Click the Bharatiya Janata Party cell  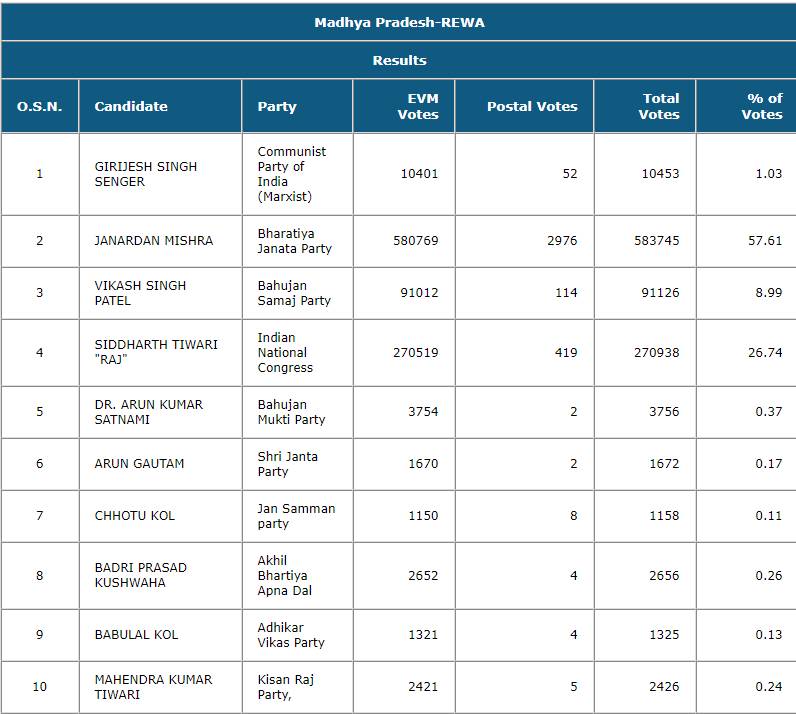point(294,241)
